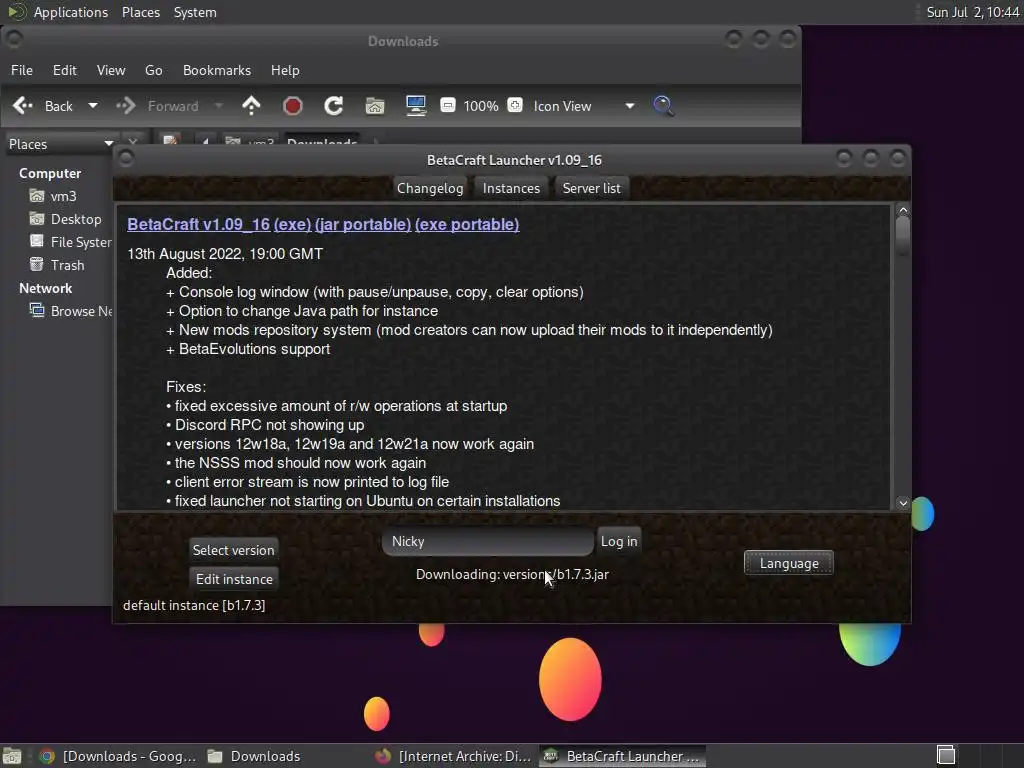Screen dimensions: 1024x768
Task: Open the Icon View mode dropdown
Action: coord(583,106)
